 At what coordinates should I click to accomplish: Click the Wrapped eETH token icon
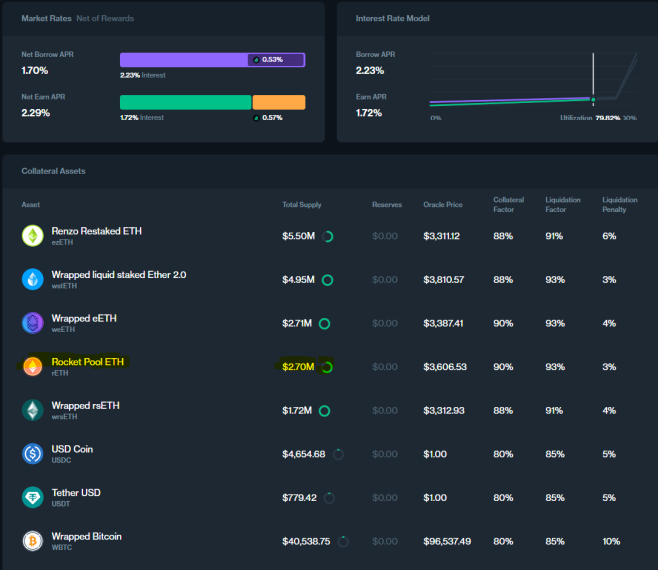33,323
